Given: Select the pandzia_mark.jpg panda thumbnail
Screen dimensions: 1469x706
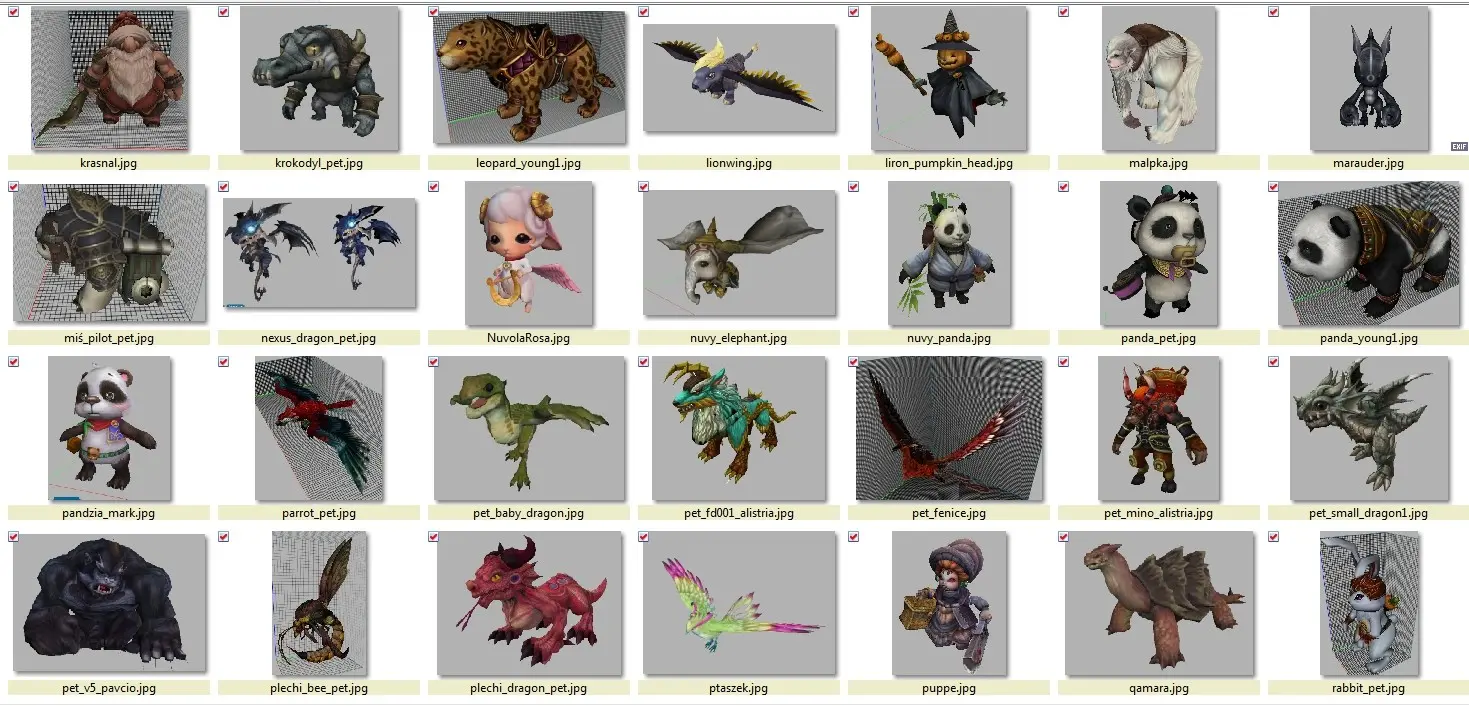Looking at the screenshot, I should (x=109, y=428).
